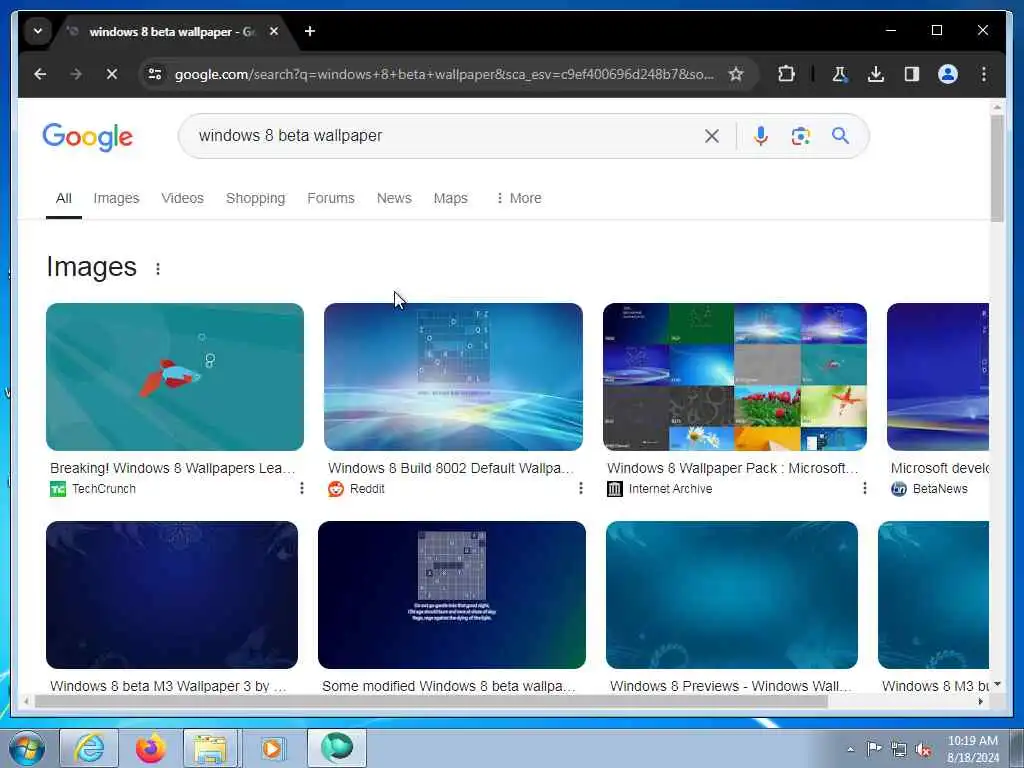Click the forward navigation arrow
This screenshot has height=768, width=1024.
click(76, 74)
